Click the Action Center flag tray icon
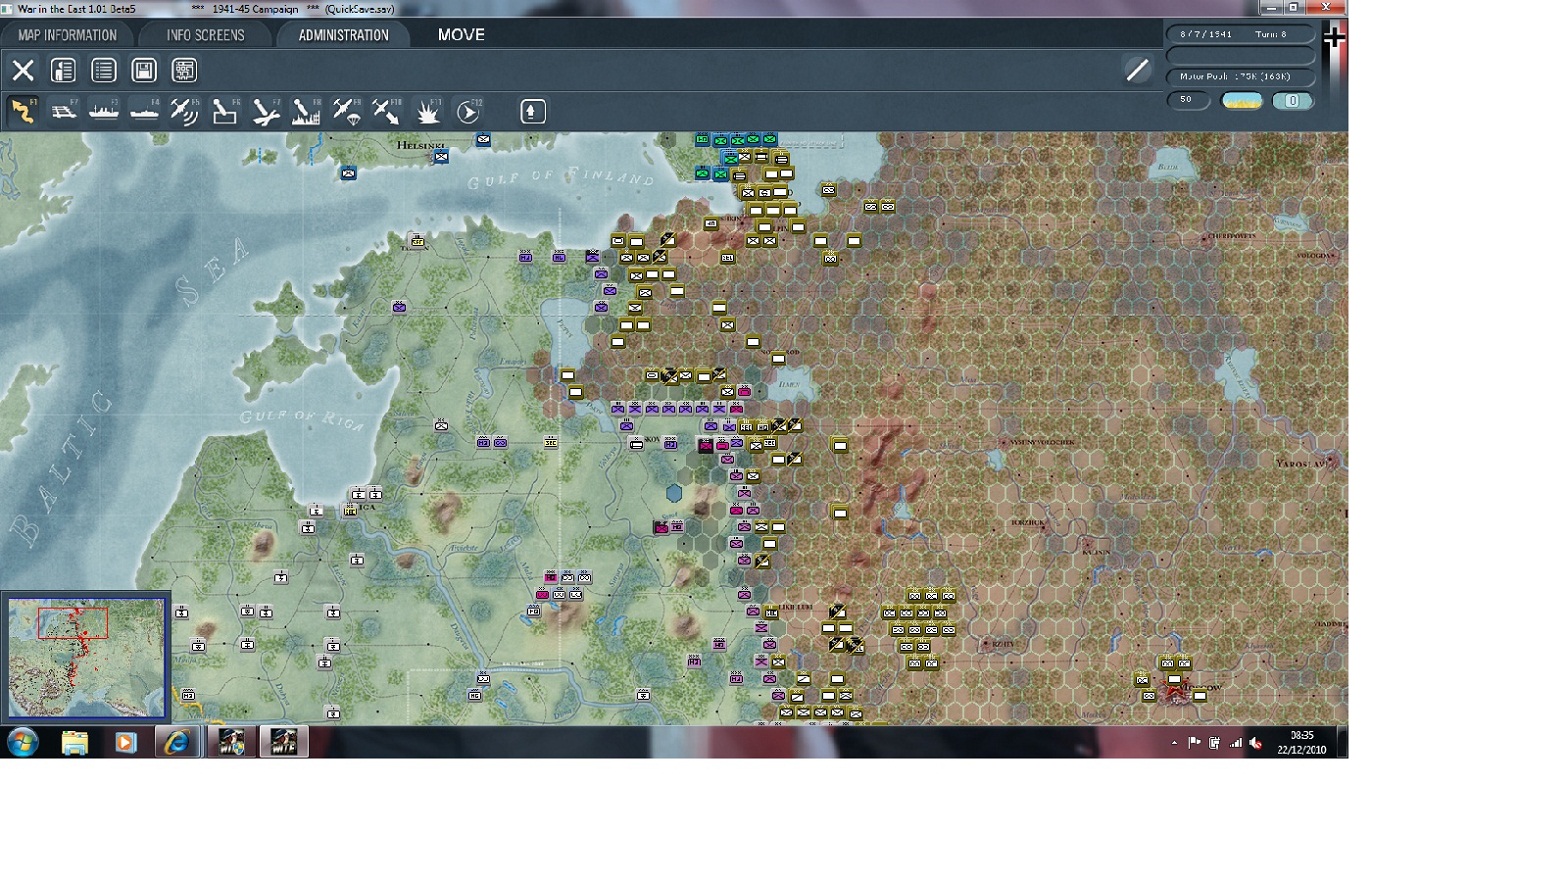 point(1194,743)
